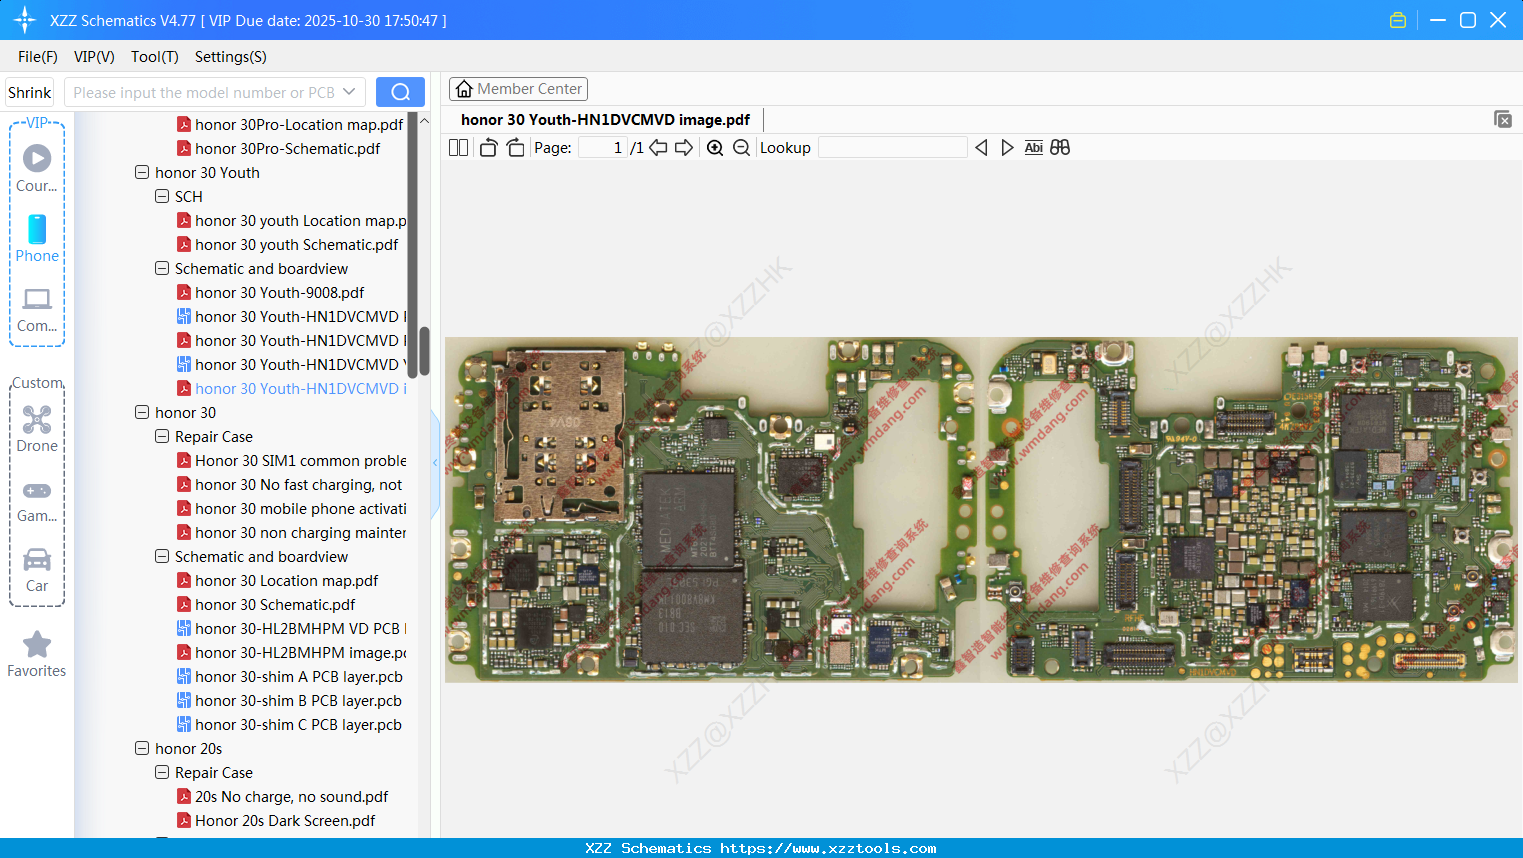Toggle whole word match Abi icon
The width and height of the screenshot is (1523, 858).
pos(1034,148)
